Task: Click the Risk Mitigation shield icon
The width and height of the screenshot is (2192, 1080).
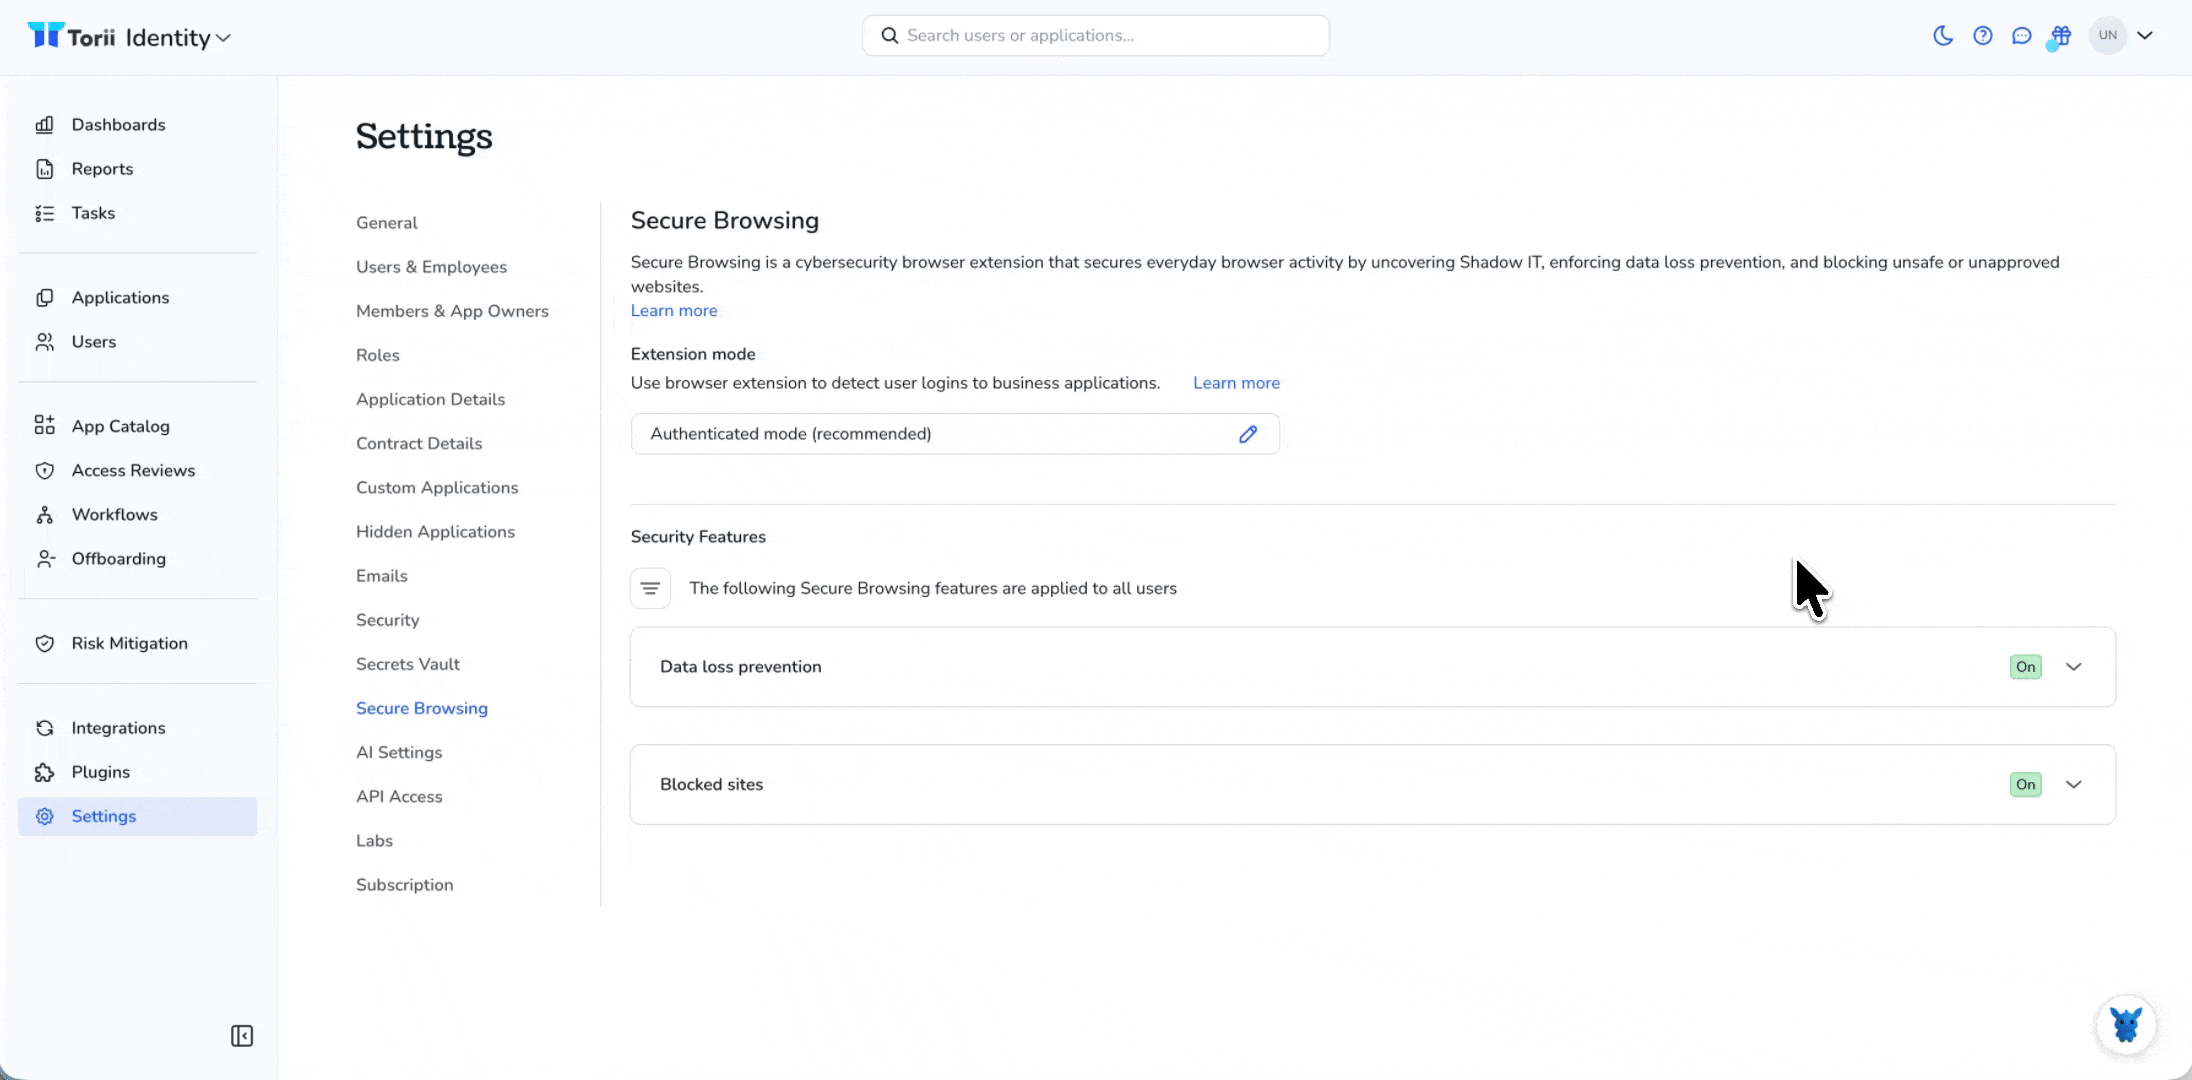Action: [44, 644]
